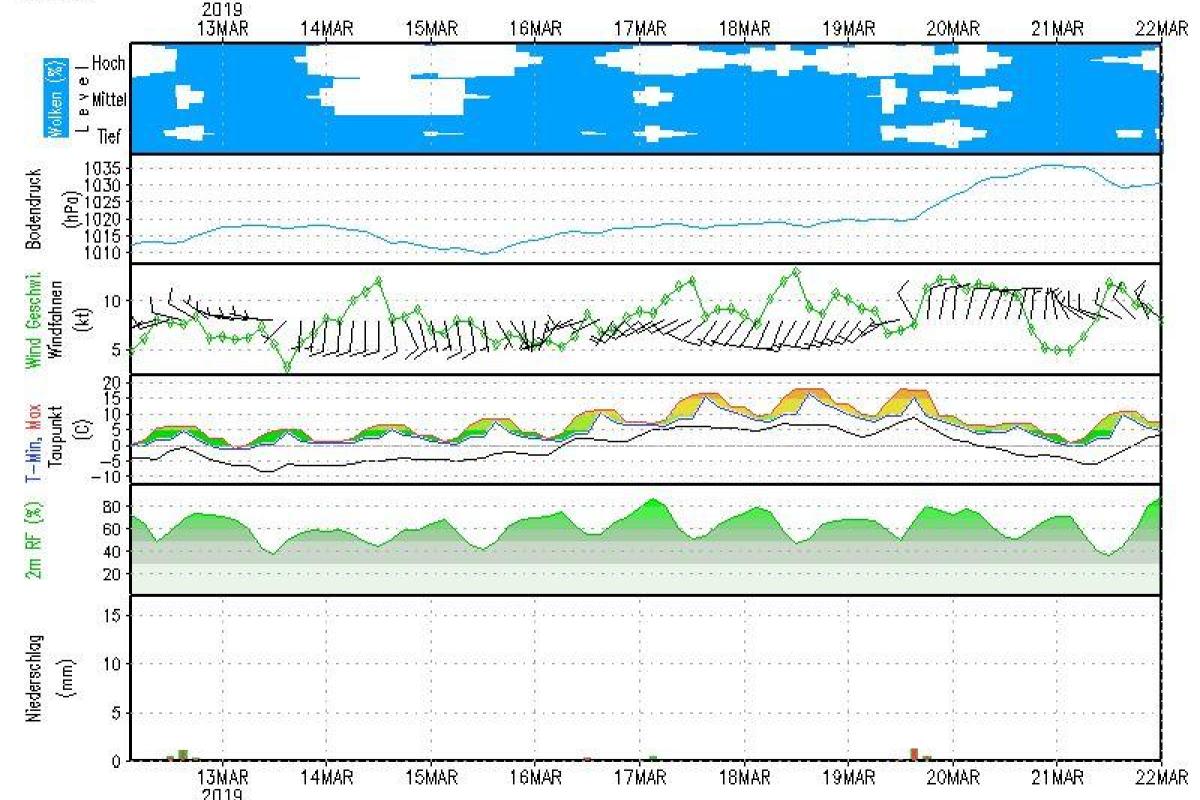
Task: Select the green 'Wind Geschwi.' axis label
Action: pyautogui.click(x=33, y=318)
